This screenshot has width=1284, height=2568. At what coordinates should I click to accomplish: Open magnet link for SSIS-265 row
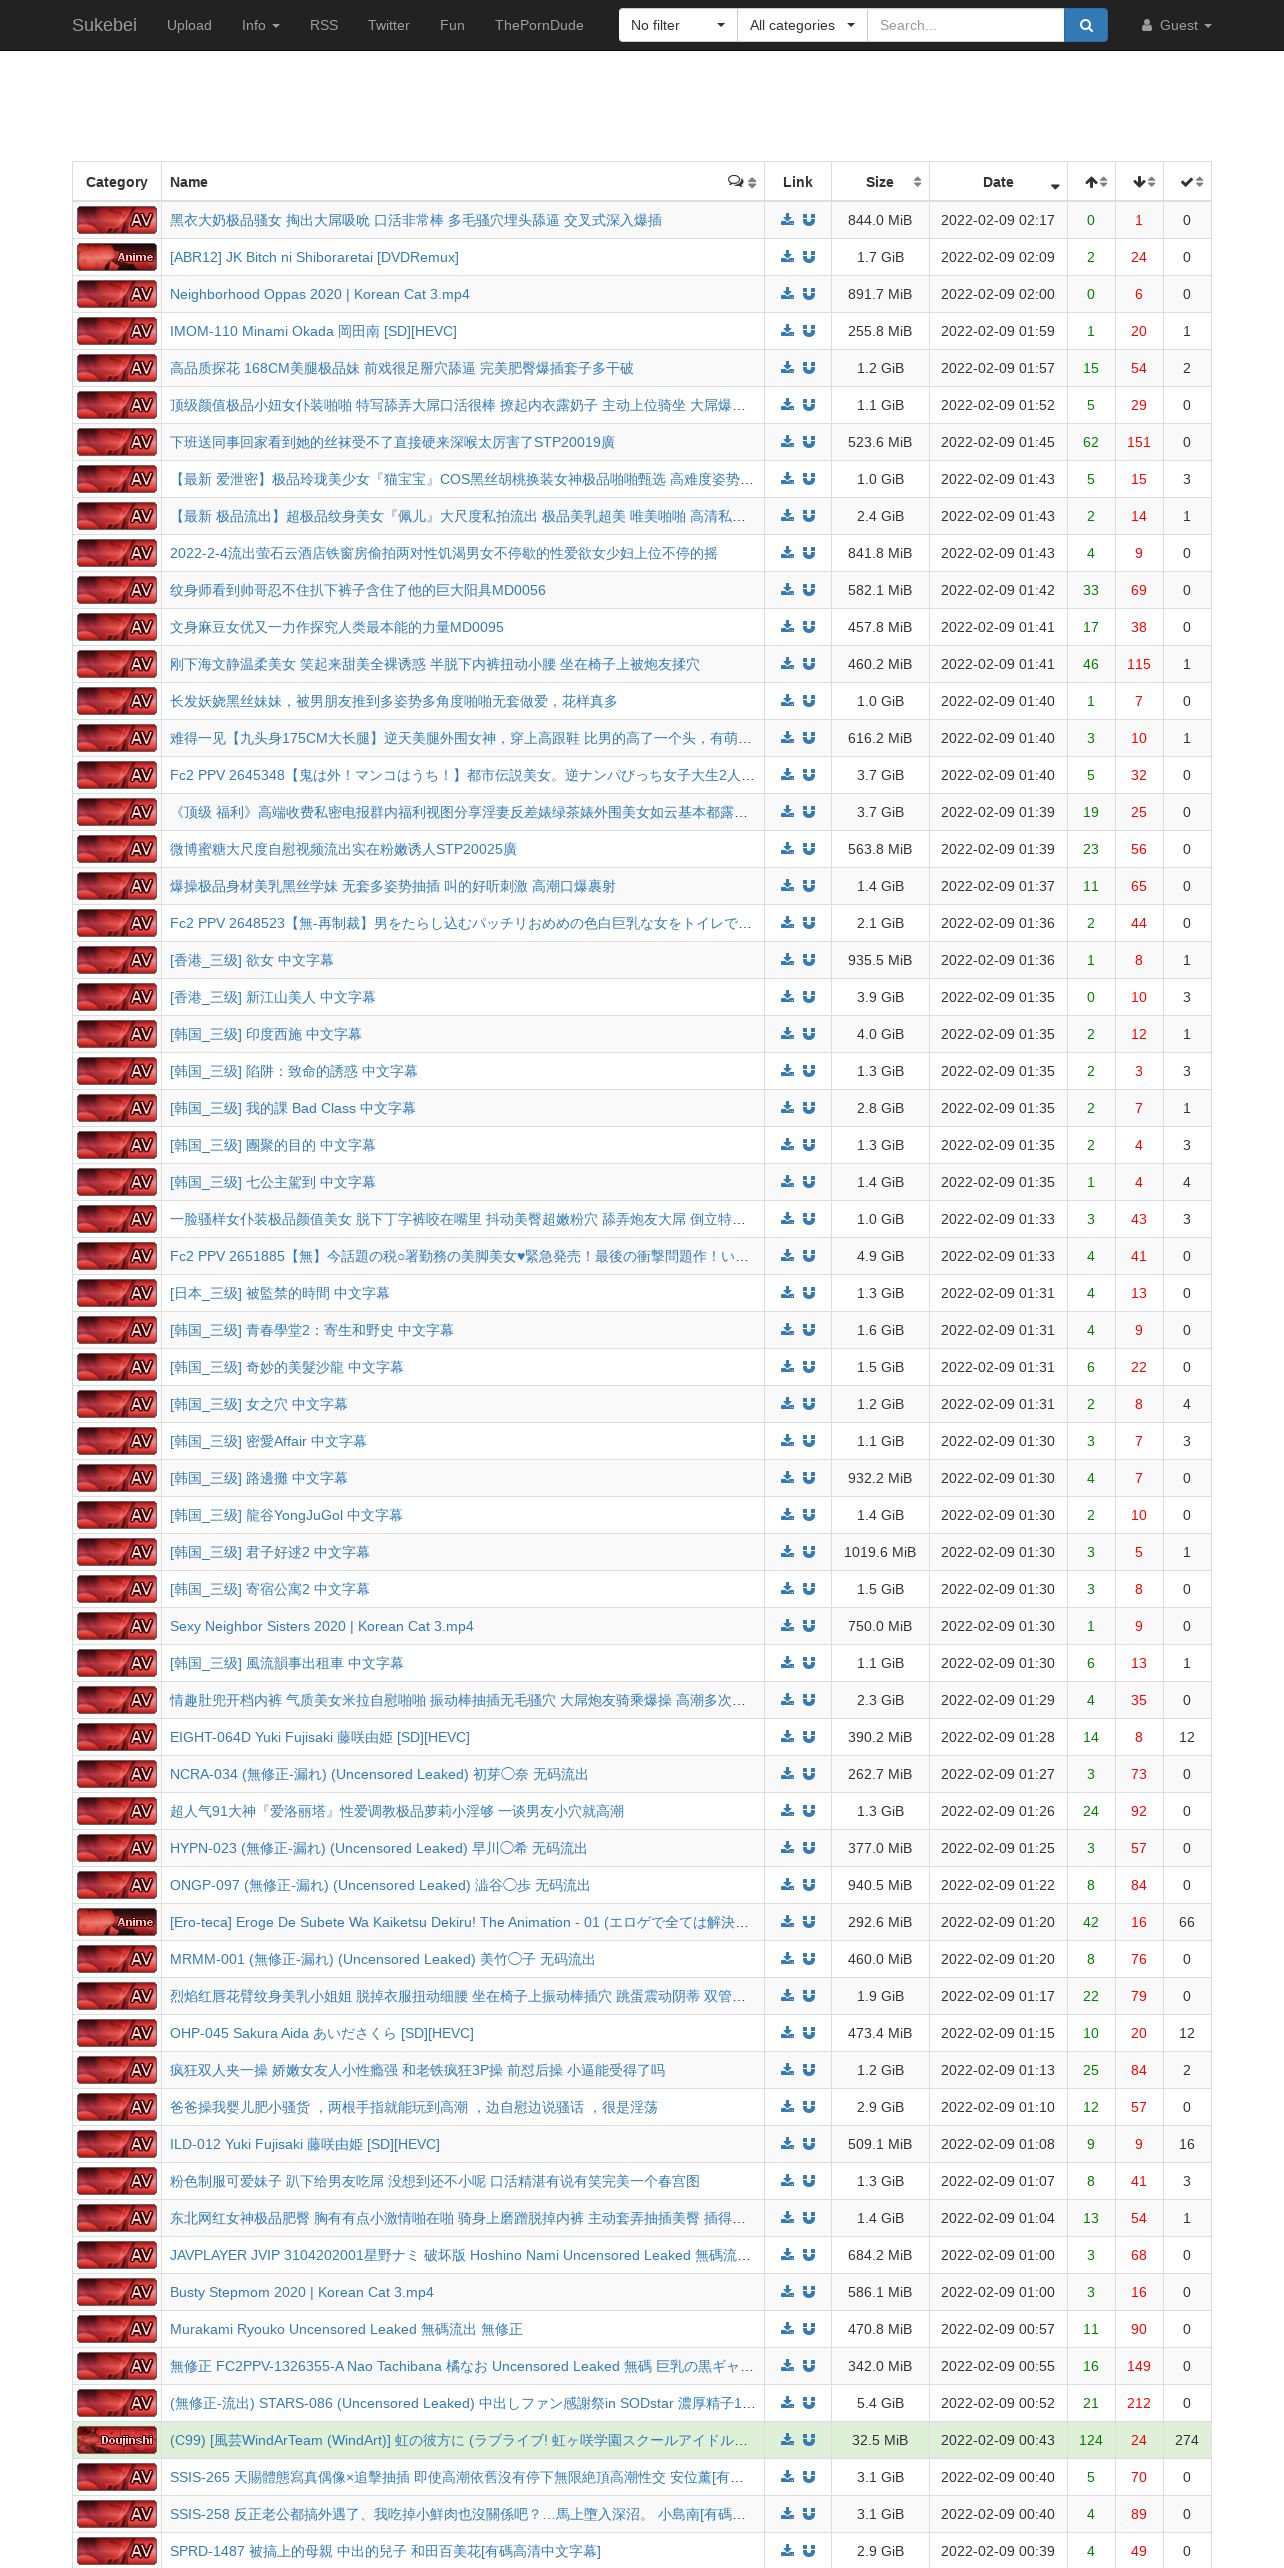point(809,2477)
